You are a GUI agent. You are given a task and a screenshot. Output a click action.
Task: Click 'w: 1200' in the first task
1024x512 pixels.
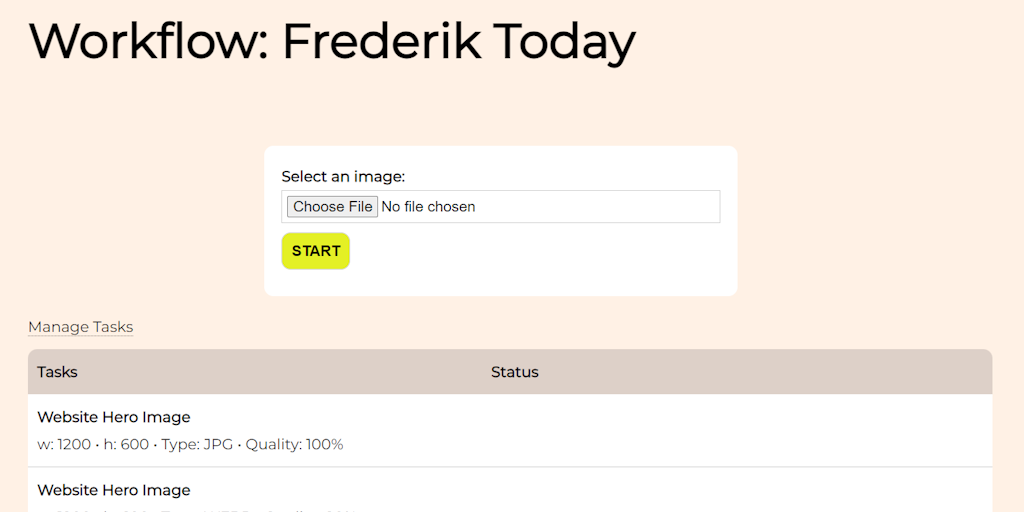tap(64, 444)
